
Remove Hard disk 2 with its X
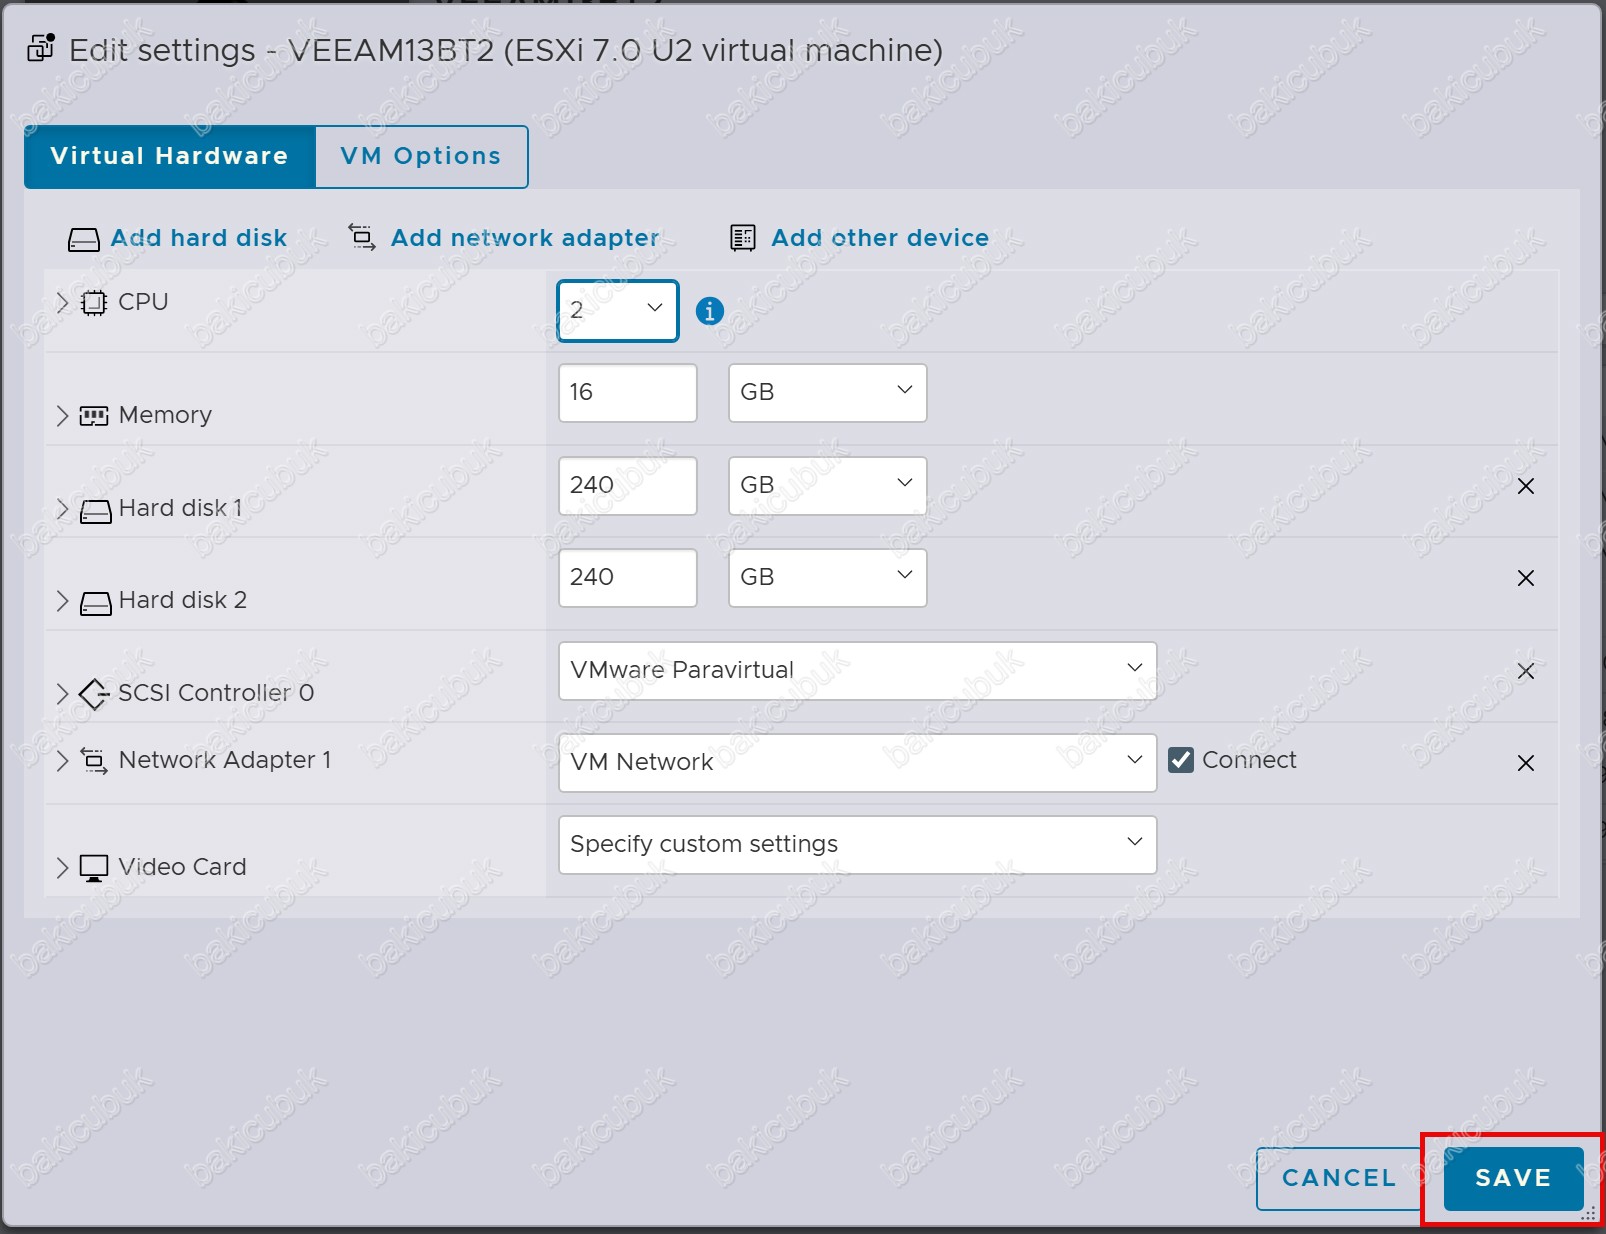[1526, 578]
